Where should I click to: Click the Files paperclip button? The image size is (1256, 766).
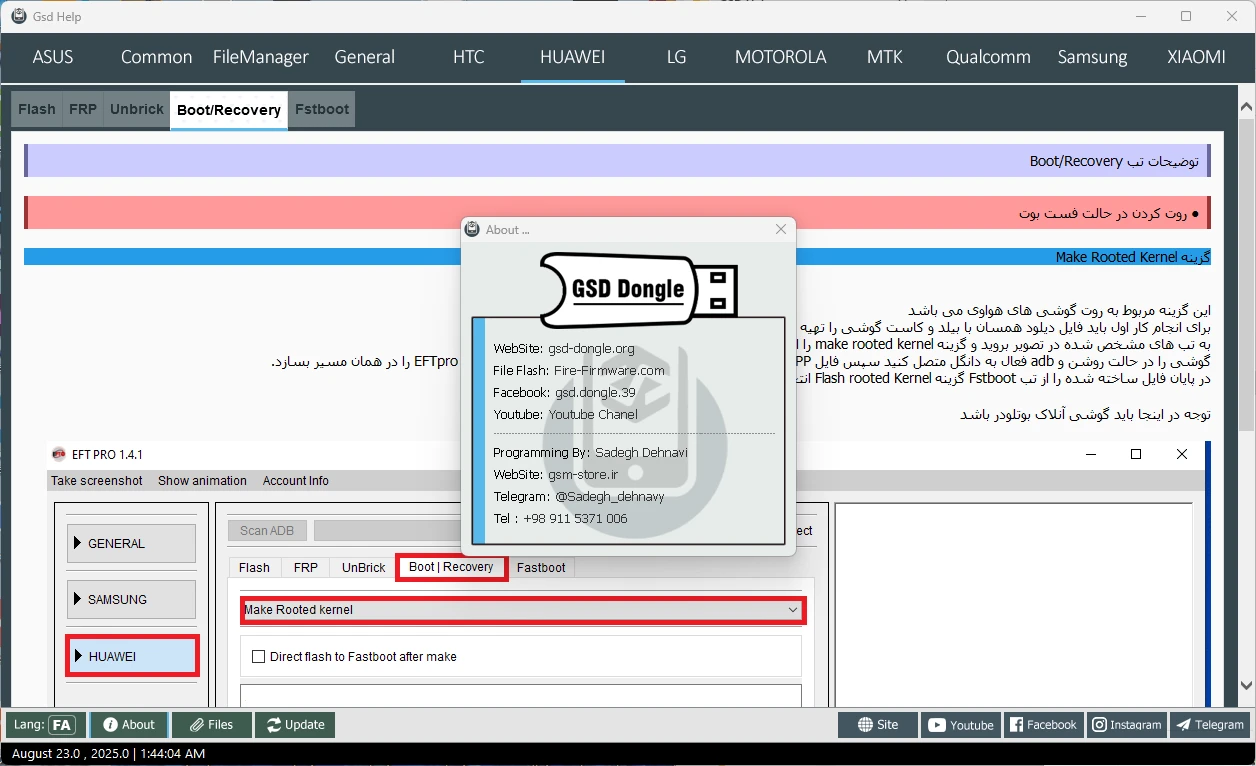click(210, 725)
